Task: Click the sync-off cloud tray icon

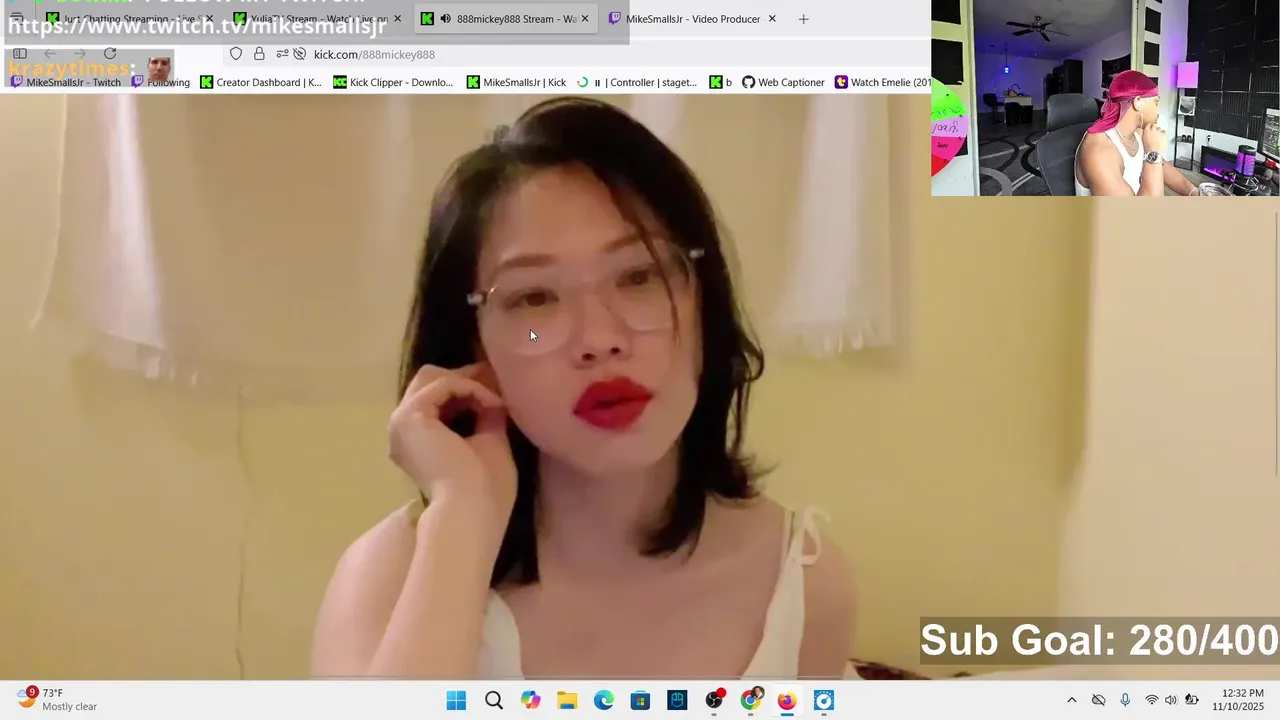Action: (1098, 700)
